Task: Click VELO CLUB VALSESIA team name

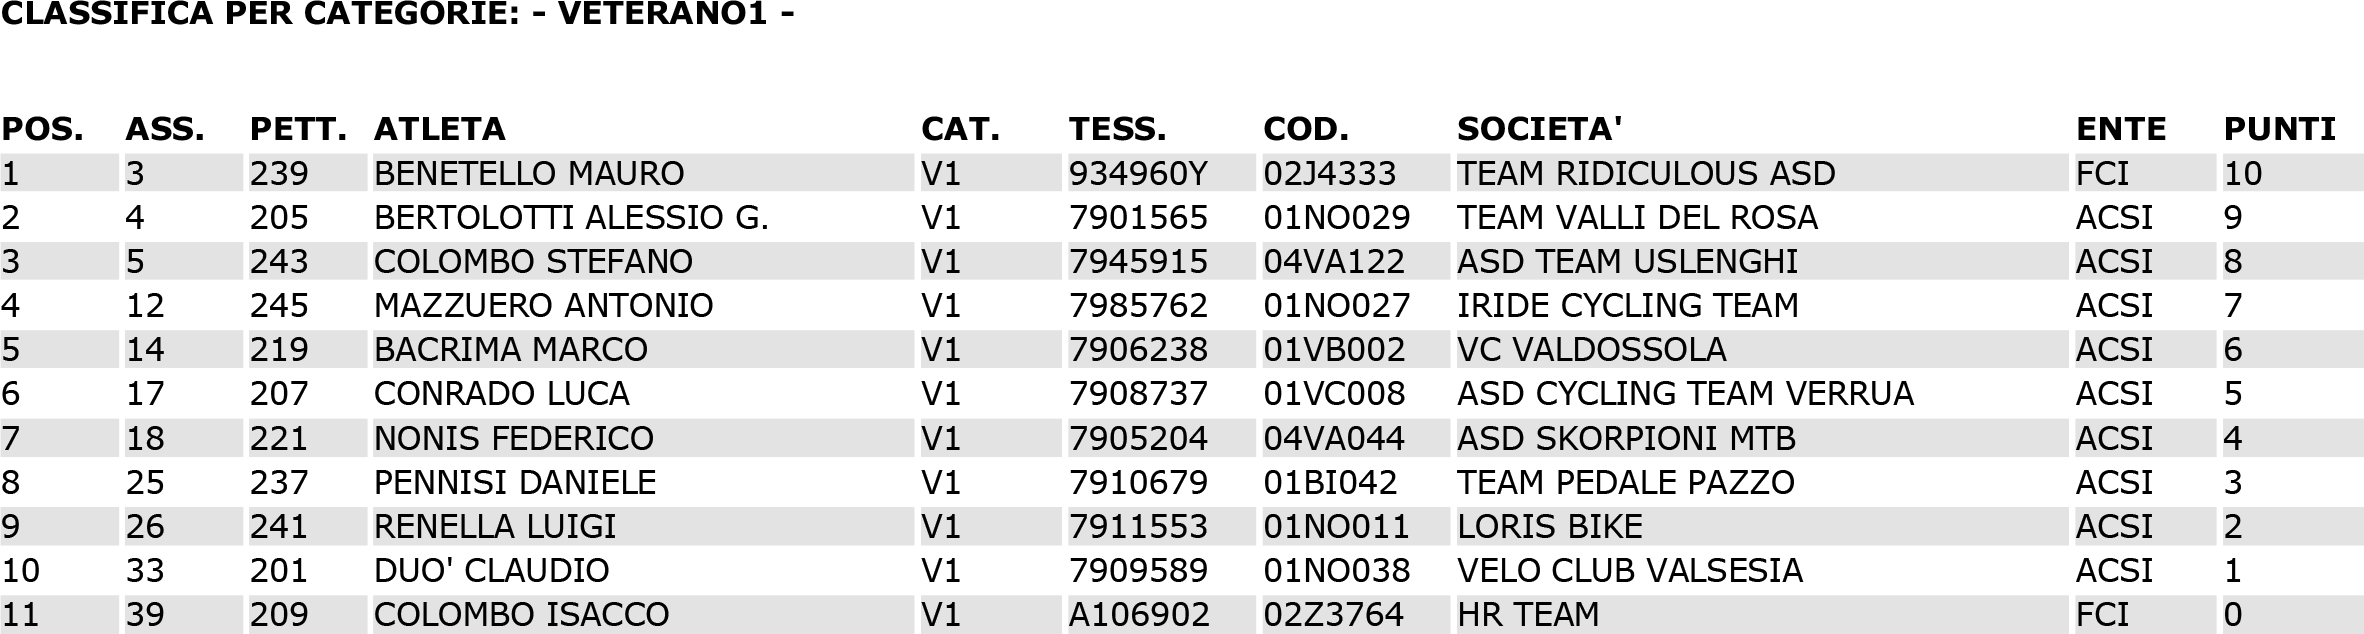Action: point(1630,570)
